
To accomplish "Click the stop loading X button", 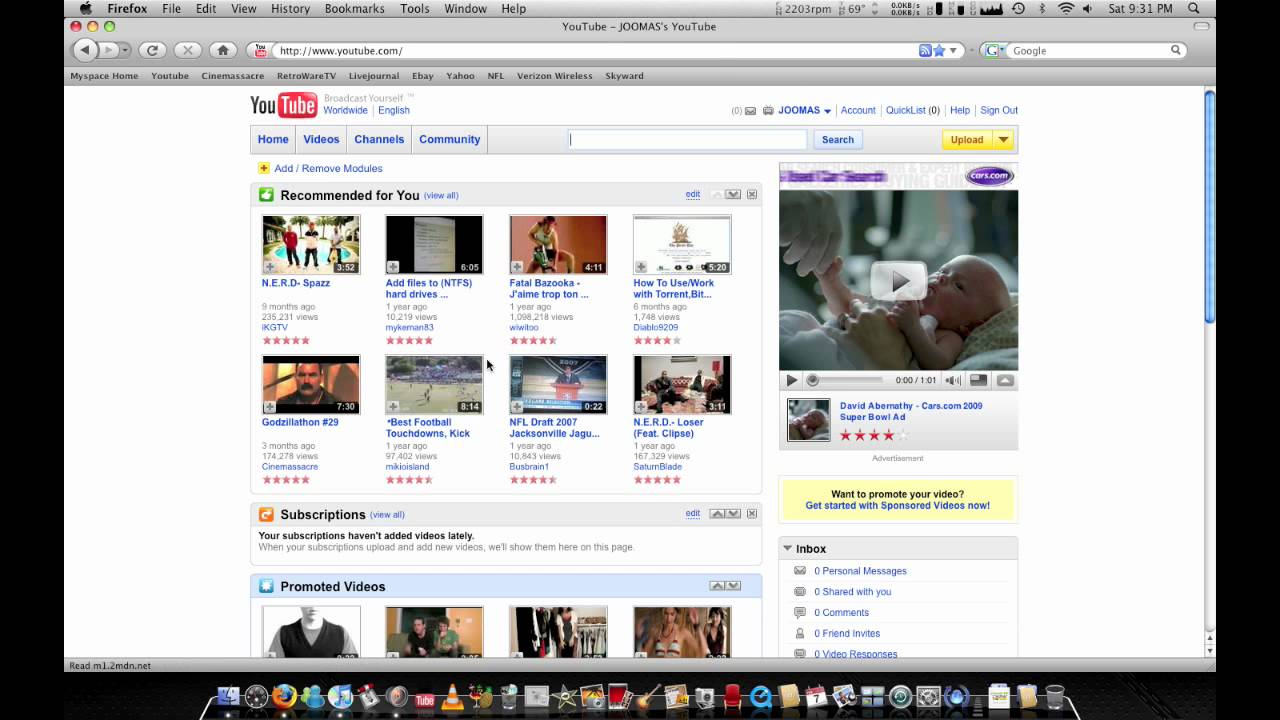I will (187, 50).
